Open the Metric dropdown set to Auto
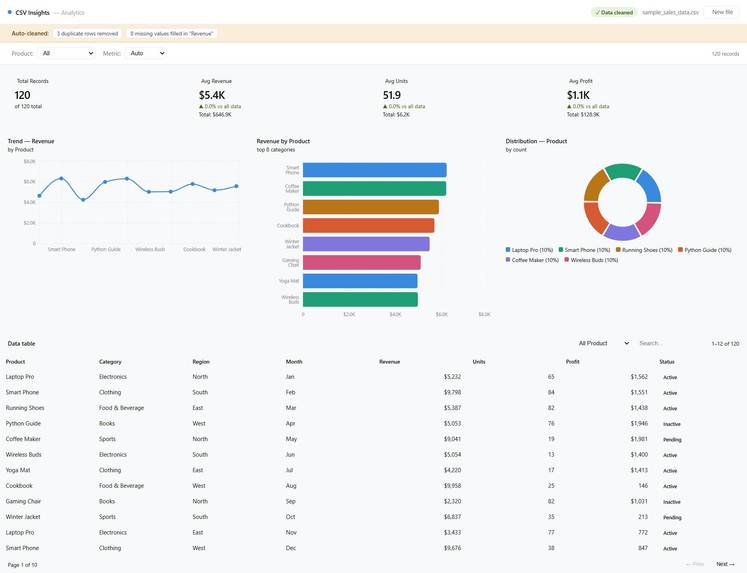This screenshot has height=573, width=747. [147, 53]
